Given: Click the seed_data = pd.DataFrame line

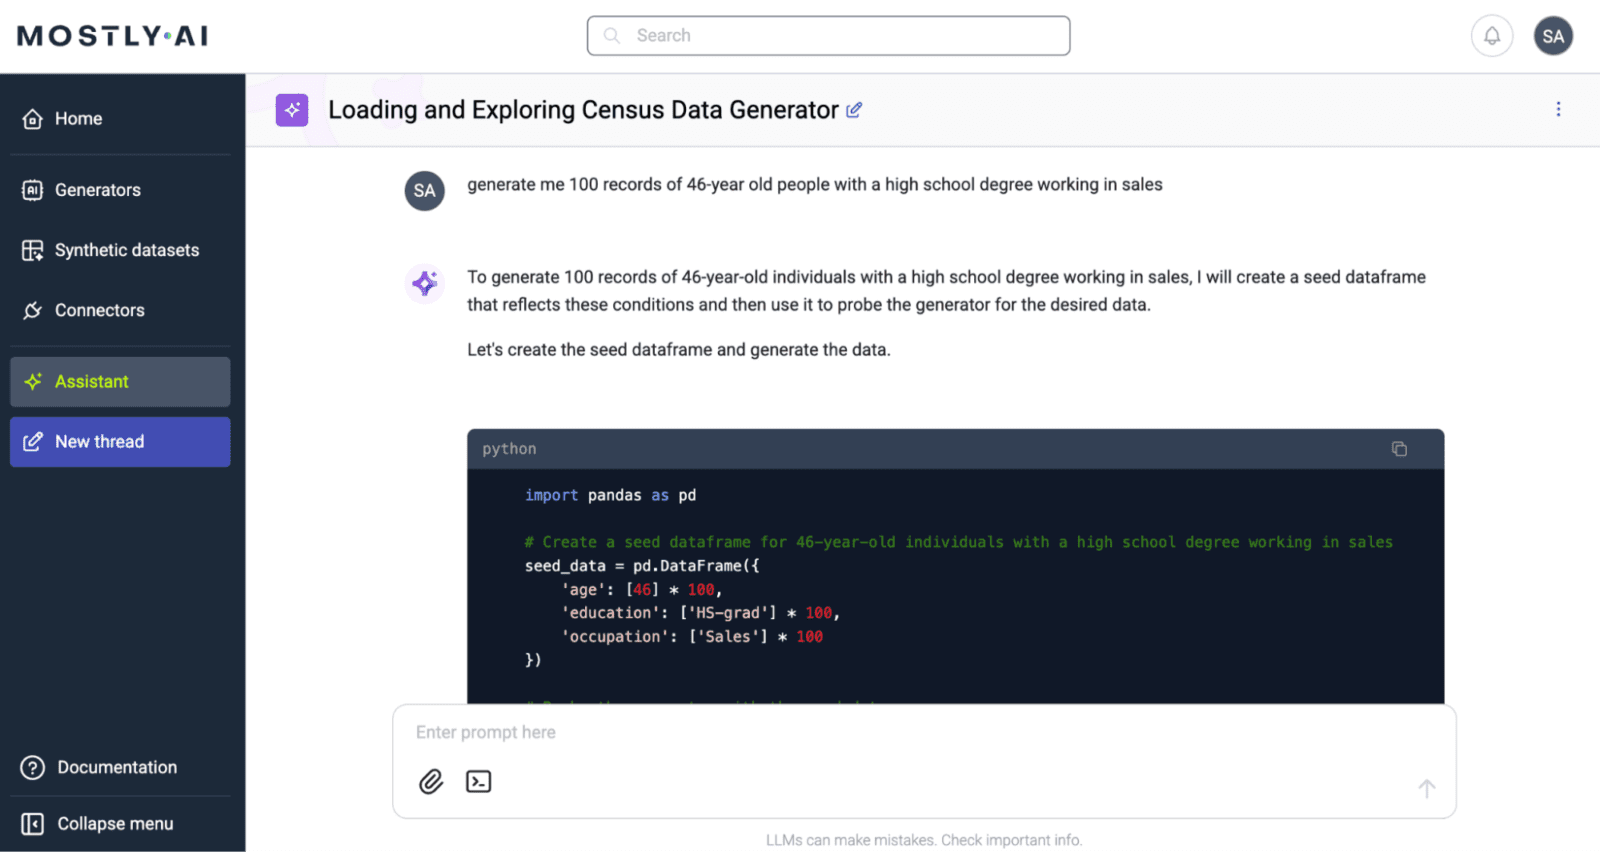Looking at the screenshot, I should [642, 566].
